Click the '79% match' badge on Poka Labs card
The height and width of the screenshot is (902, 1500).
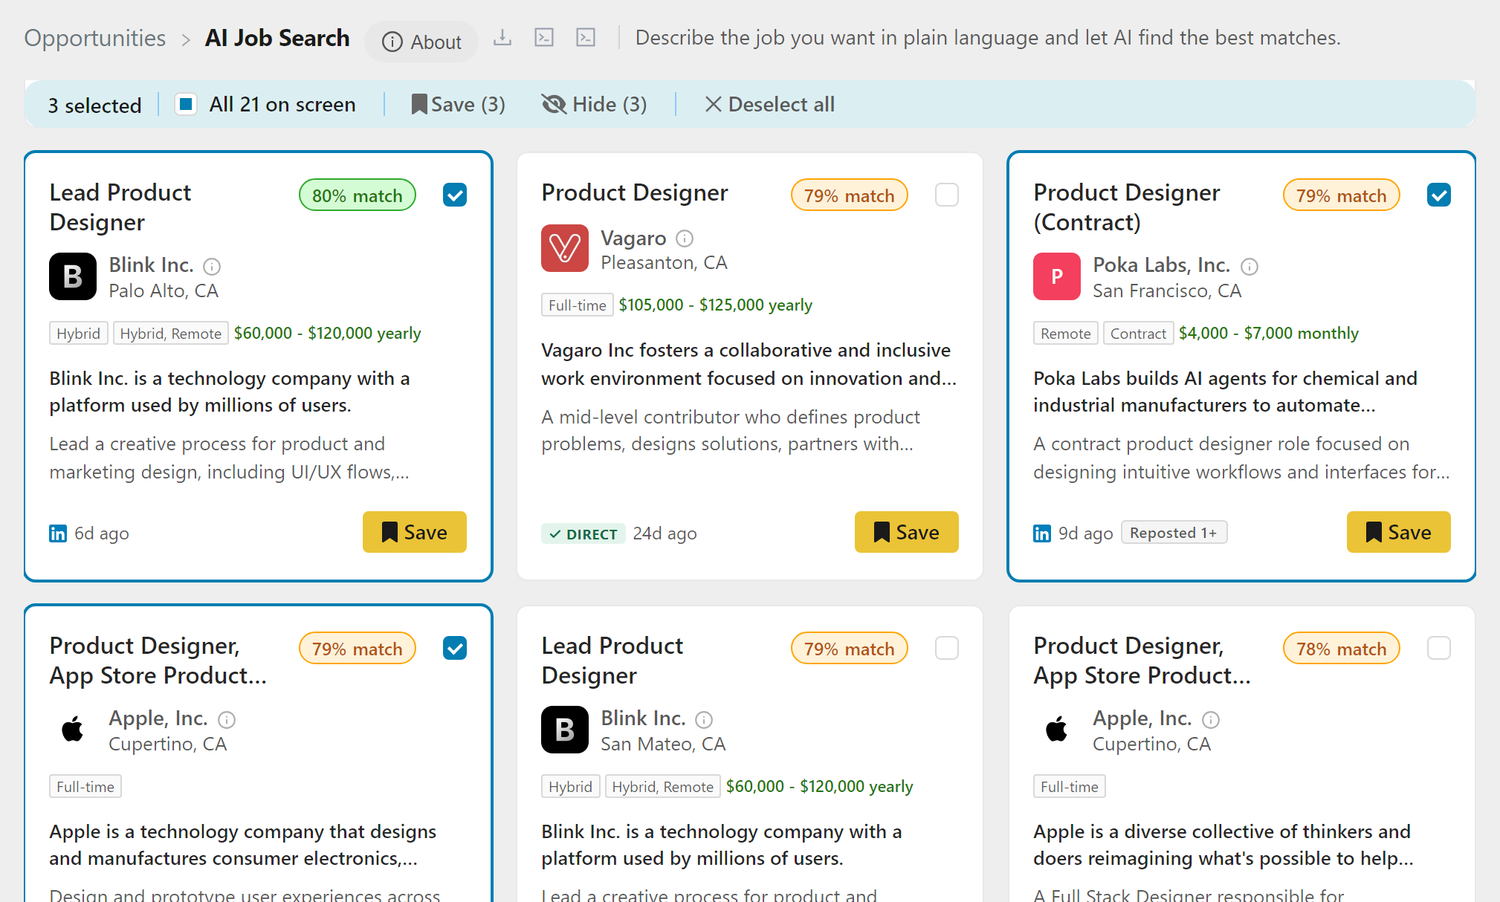(1341, 196)
